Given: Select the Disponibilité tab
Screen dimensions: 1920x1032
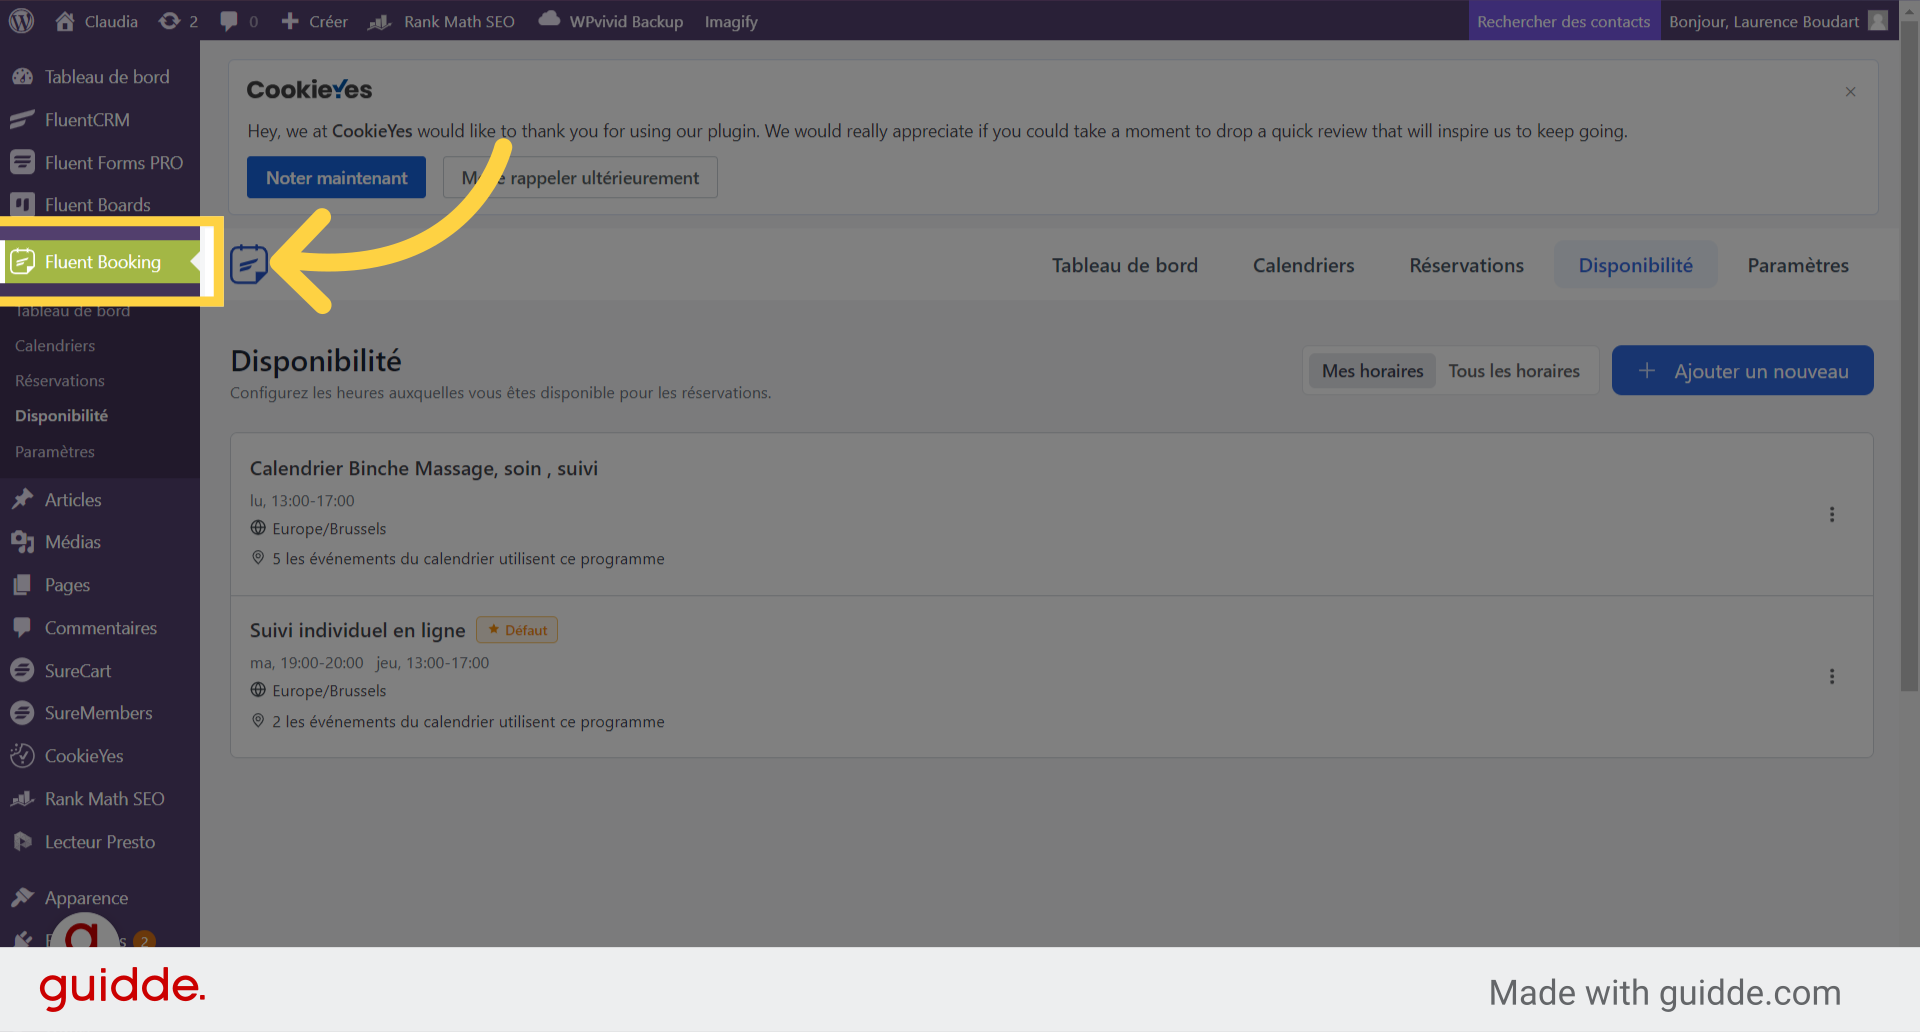Looking at the screenshot, I should click(x=1636, y=265).
